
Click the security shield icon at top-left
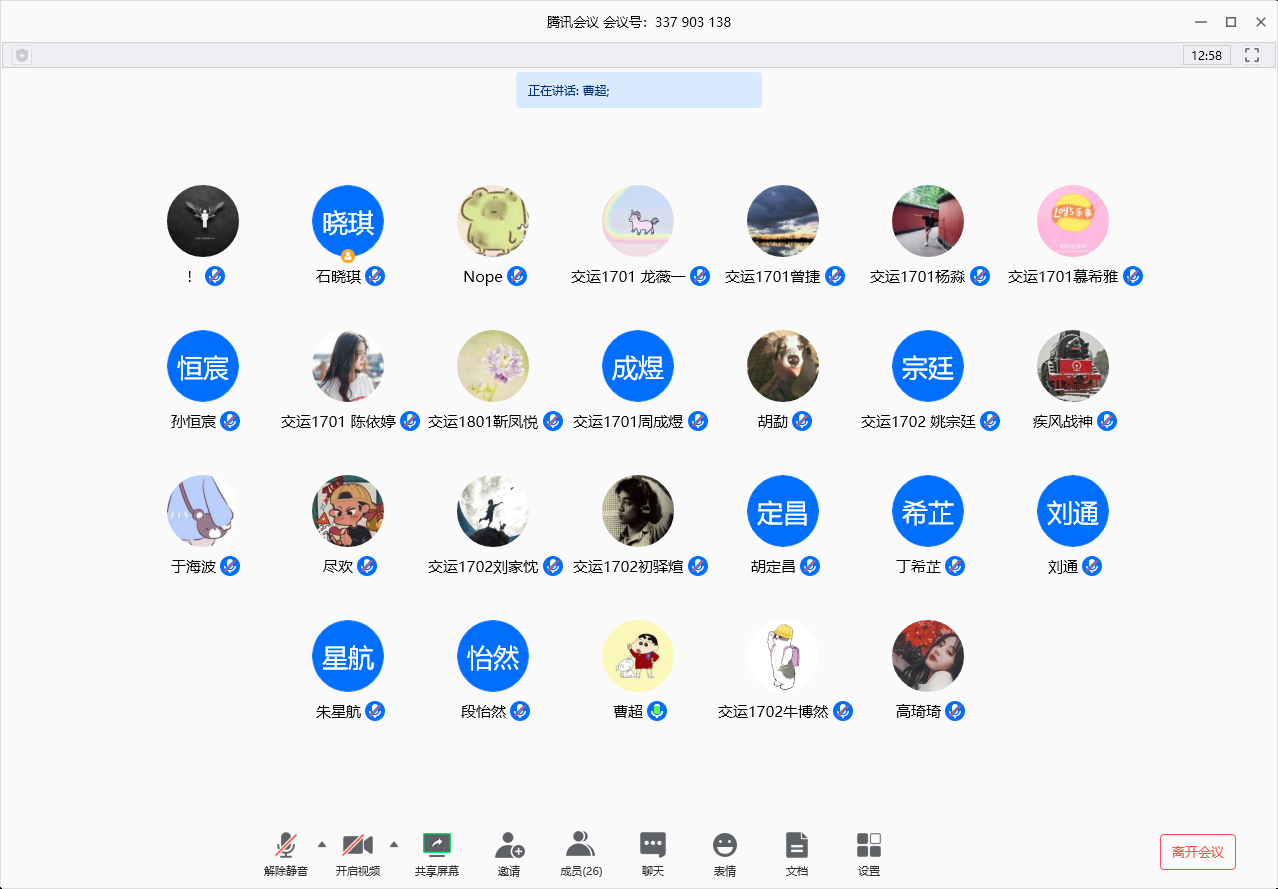[22, 55]
